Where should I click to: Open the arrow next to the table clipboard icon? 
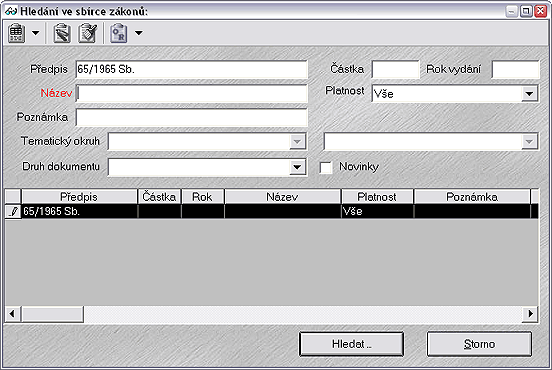[36, 33]
